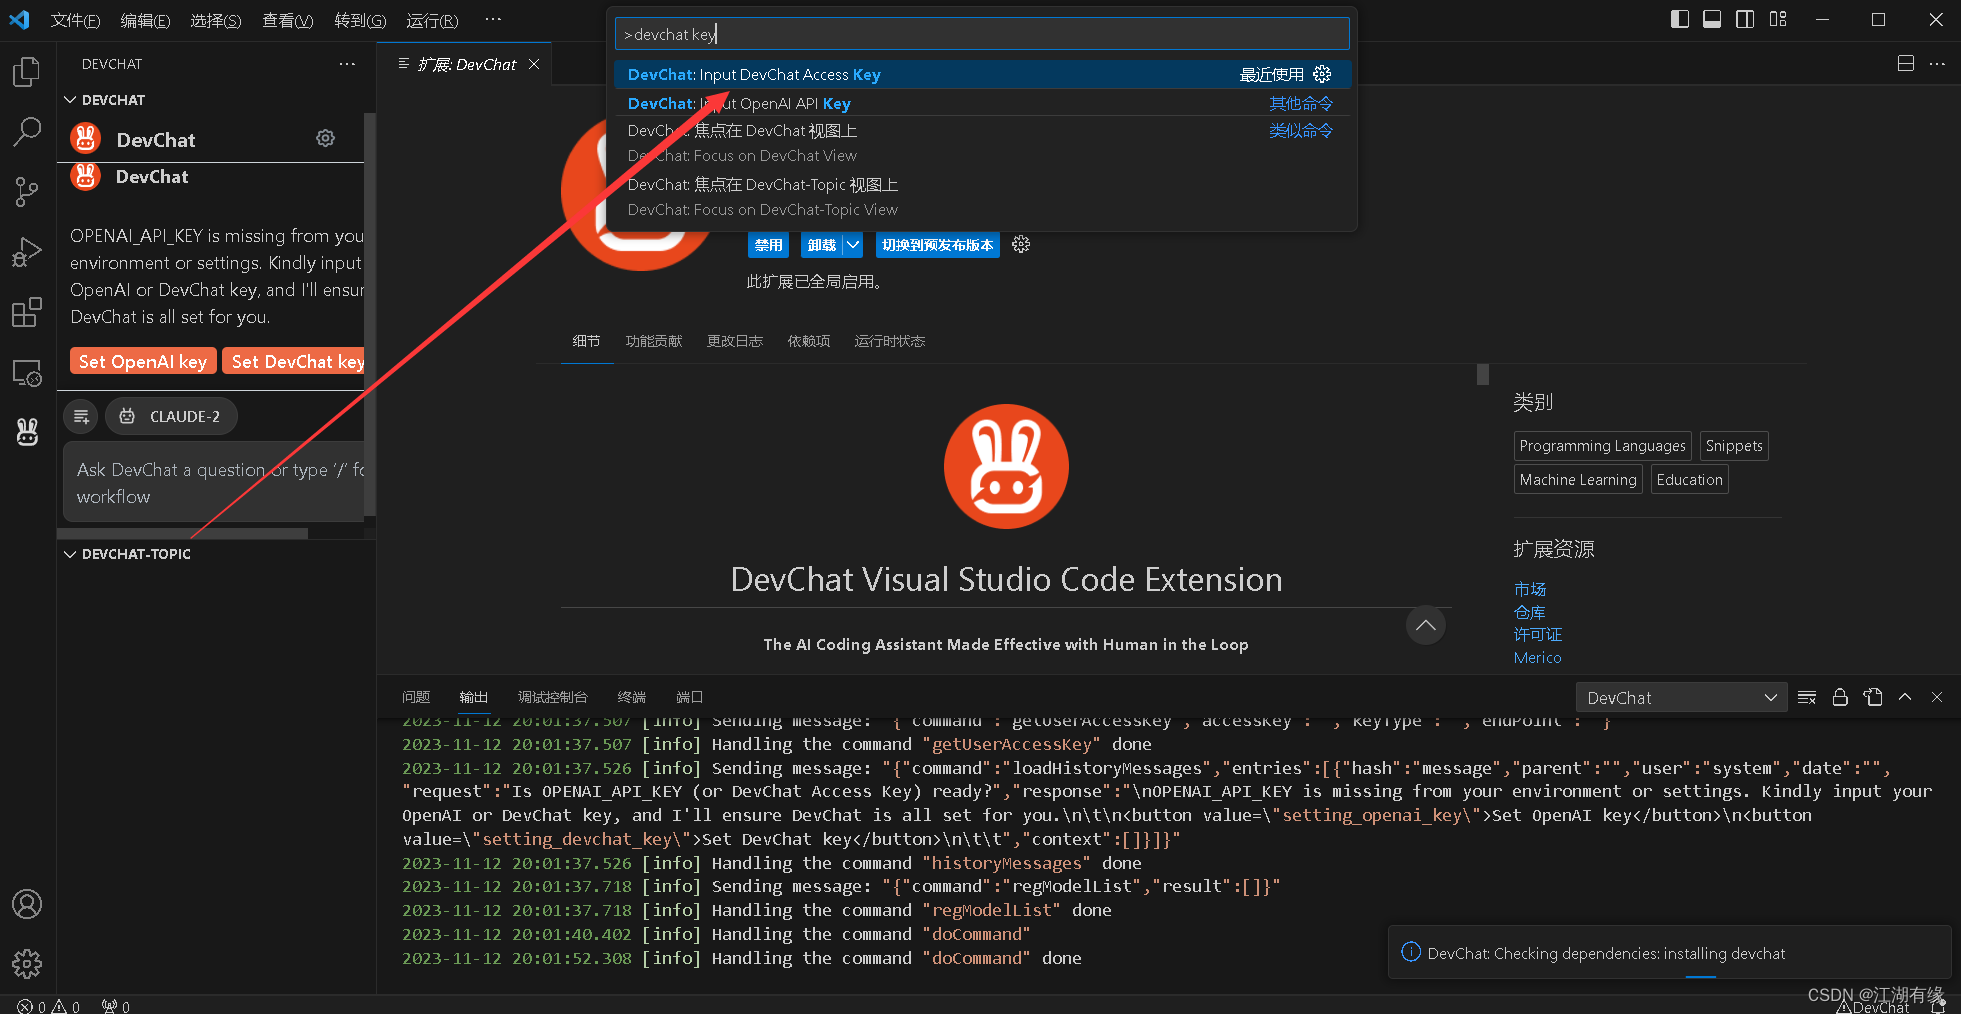The image size is (1961, 1014).
Task: Open the uninstall button dropdown arrow
Action: [853, 245]
